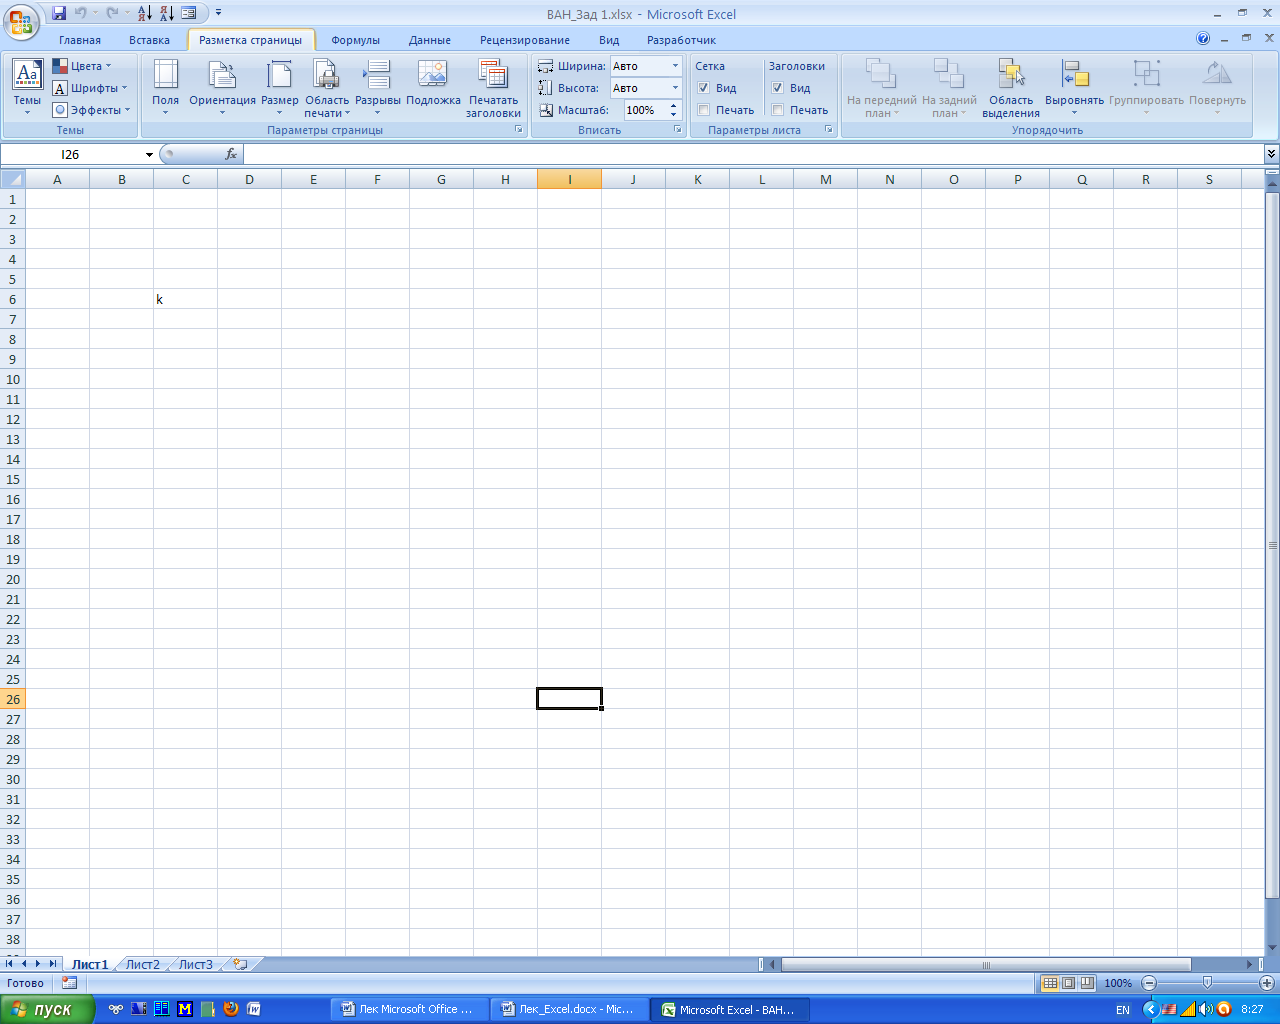Expand the formula bar

1271,154
